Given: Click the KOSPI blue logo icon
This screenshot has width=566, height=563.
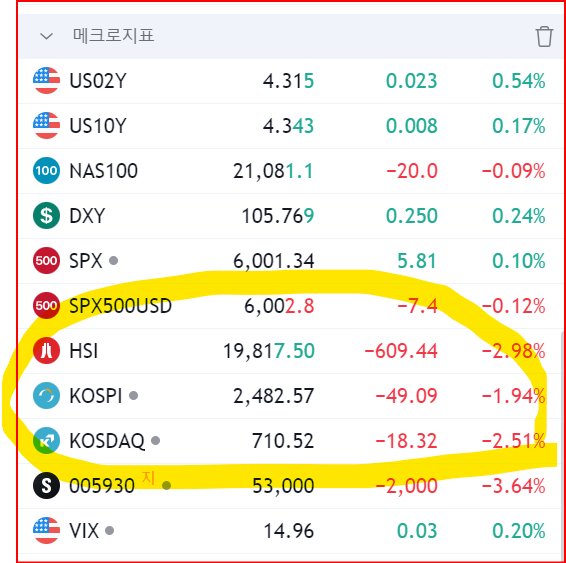Looking at the screenshot, I should pos(46,396).
